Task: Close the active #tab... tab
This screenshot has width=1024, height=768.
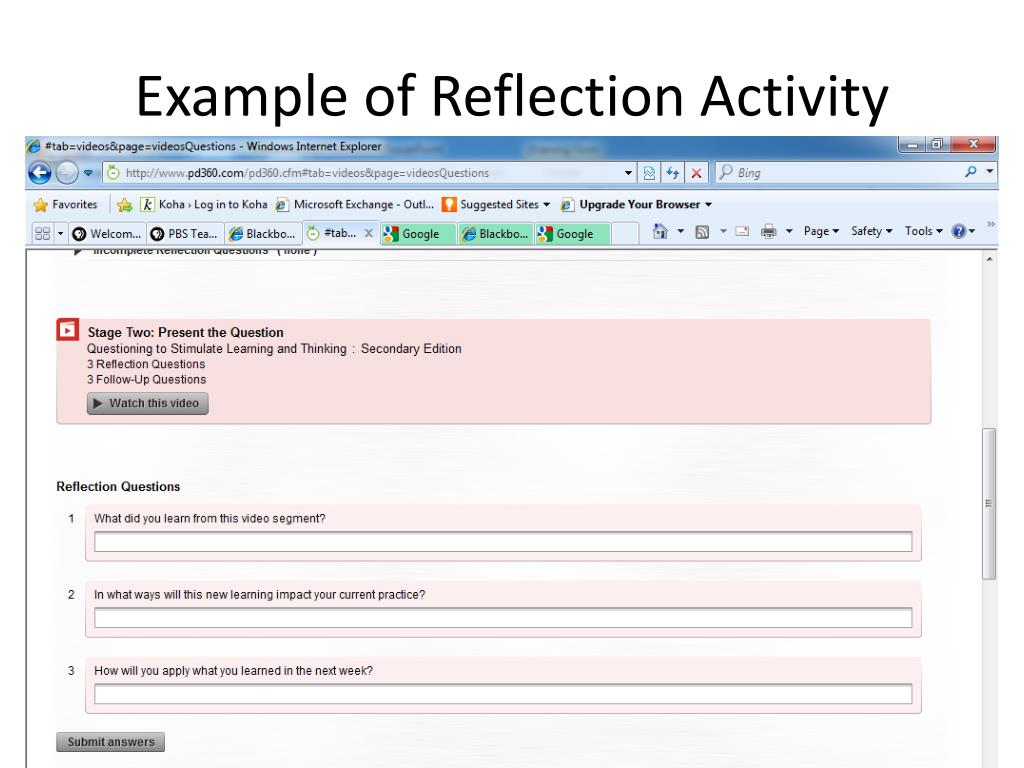Action: click(368, 232)
